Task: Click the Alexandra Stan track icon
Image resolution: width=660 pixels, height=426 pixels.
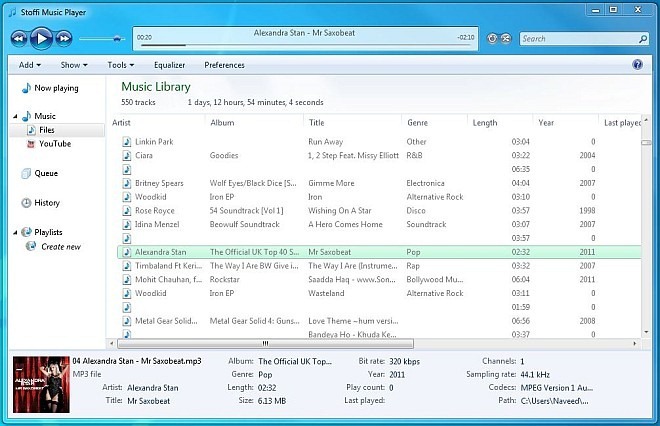Action: 127,252
